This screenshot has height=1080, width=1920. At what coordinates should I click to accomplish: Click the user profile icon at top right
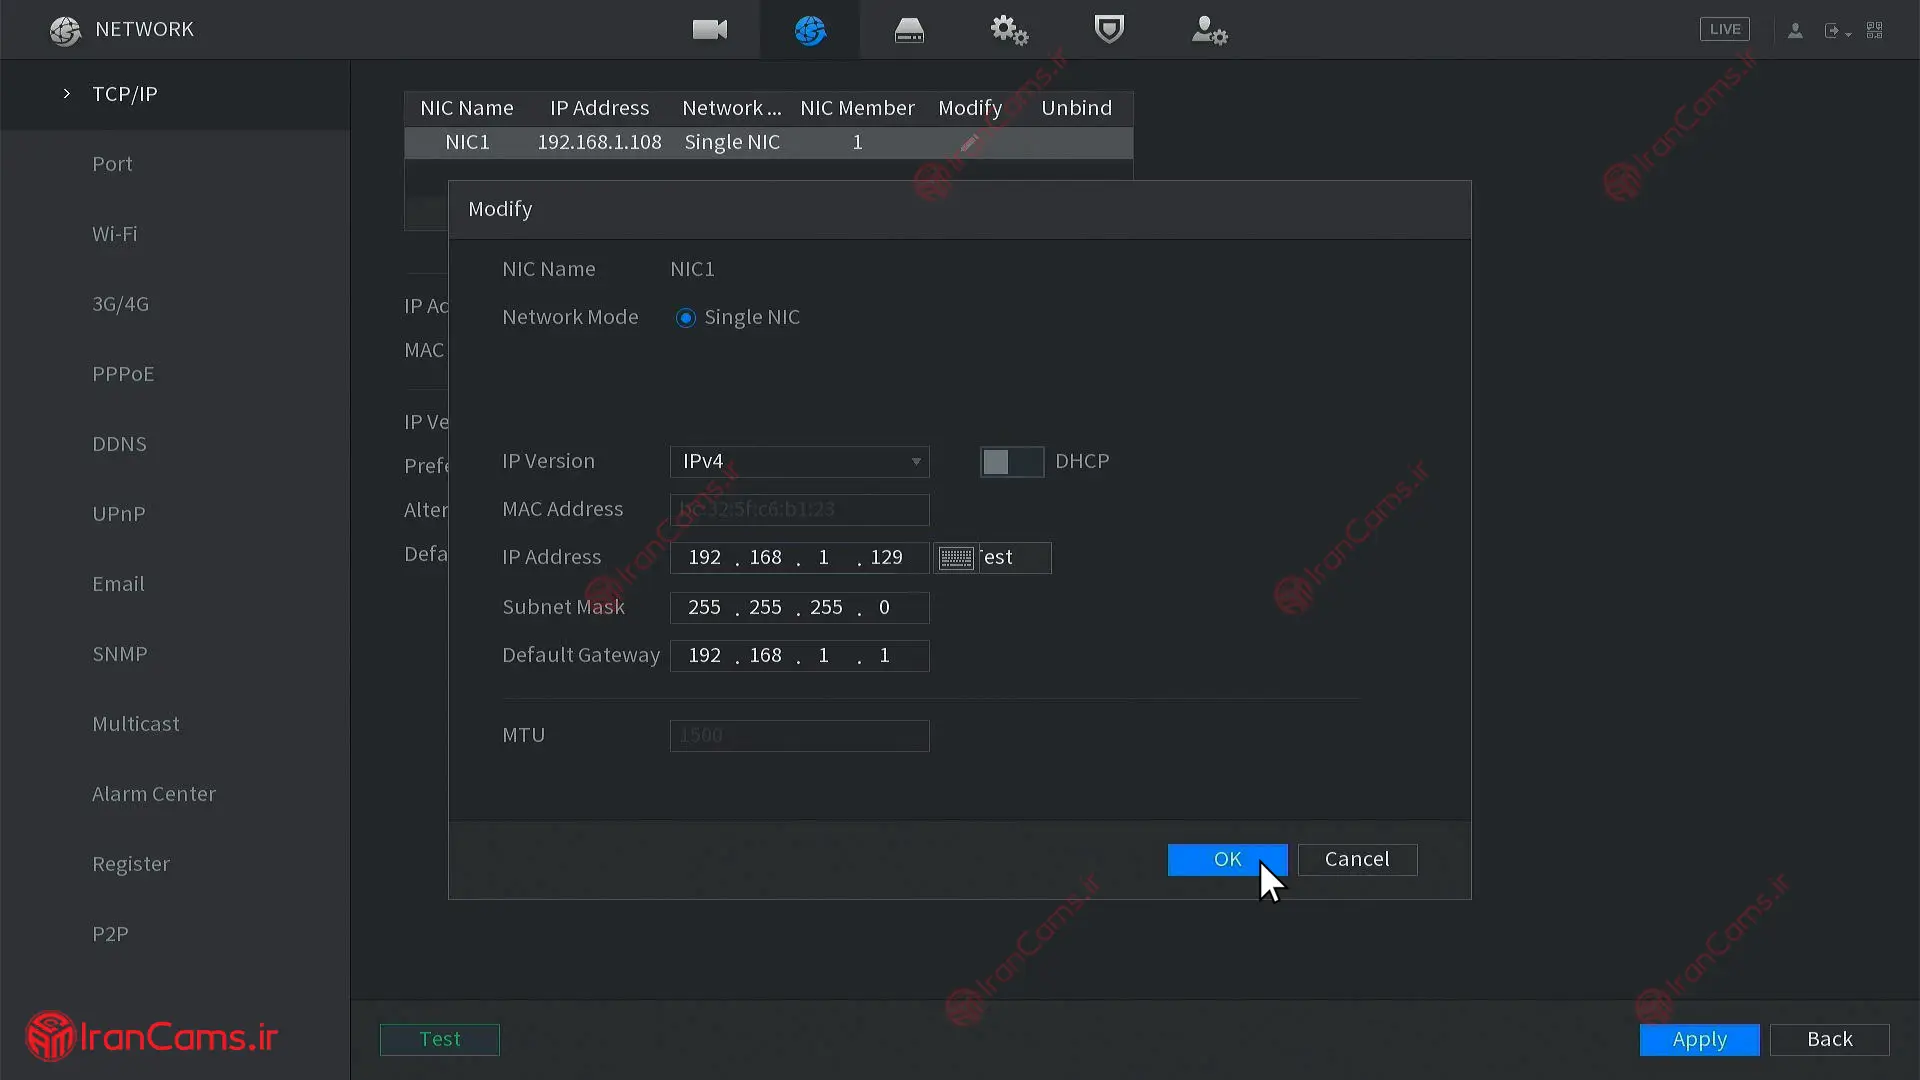[x=1795, y=31]
